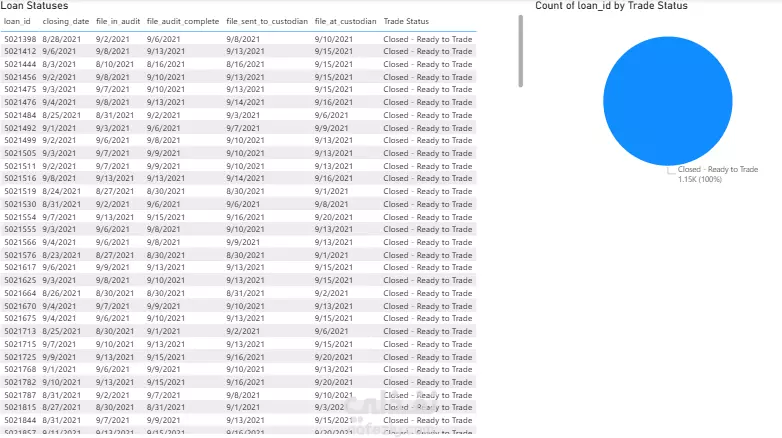This screenshot has height=438, width=782.
Task: Select loan_id cell 5021713
Action: 20,331
